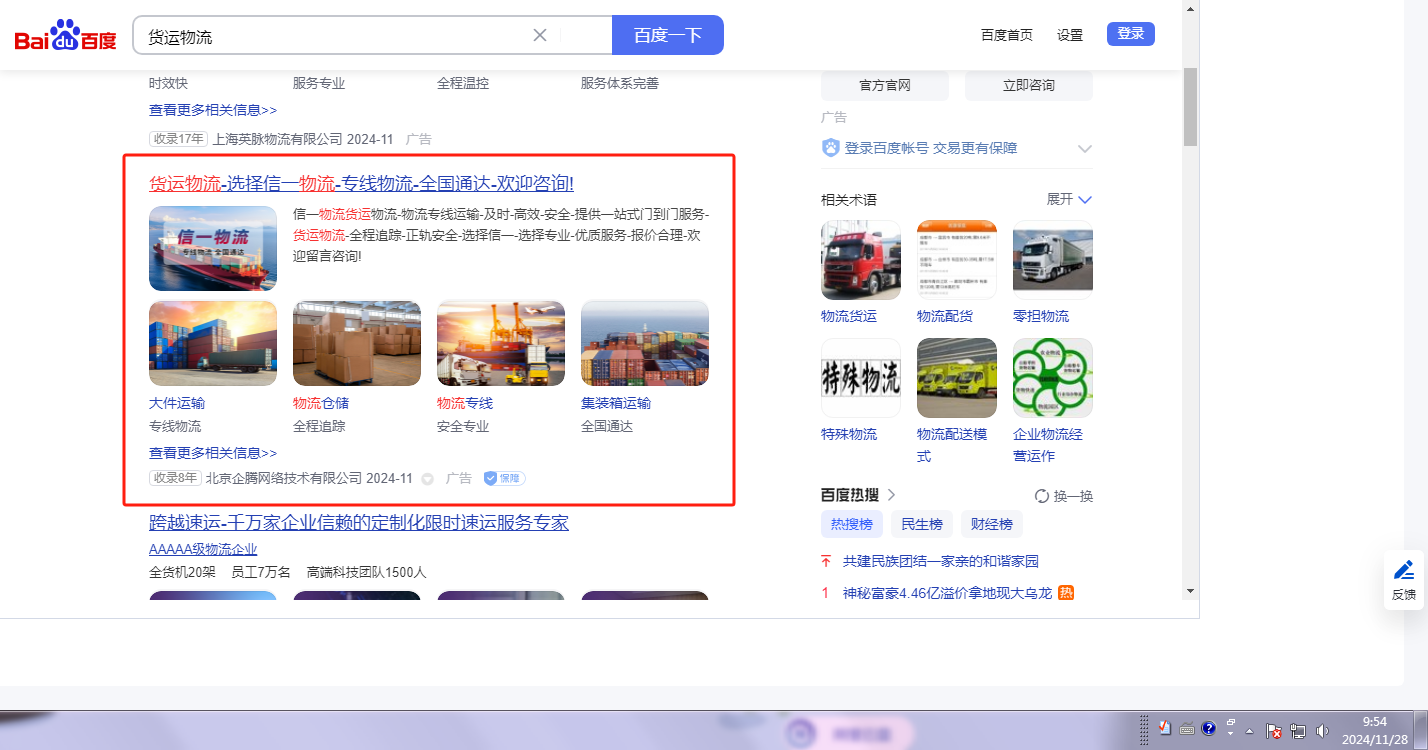Click the blue help question mark tray icon
This screenshot has height=750, width=1428.
tap(1208, 728)
